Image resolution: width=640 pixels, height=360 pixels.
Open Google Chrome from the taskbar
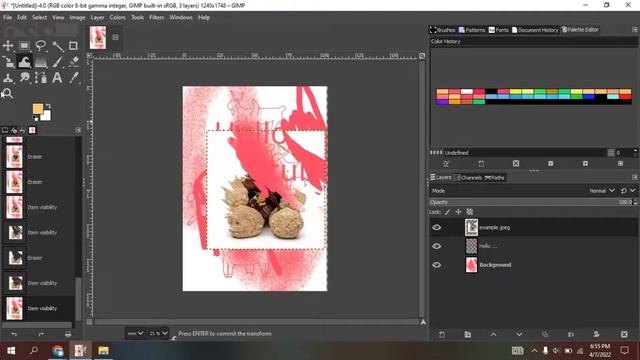click(x=58, y=351)
